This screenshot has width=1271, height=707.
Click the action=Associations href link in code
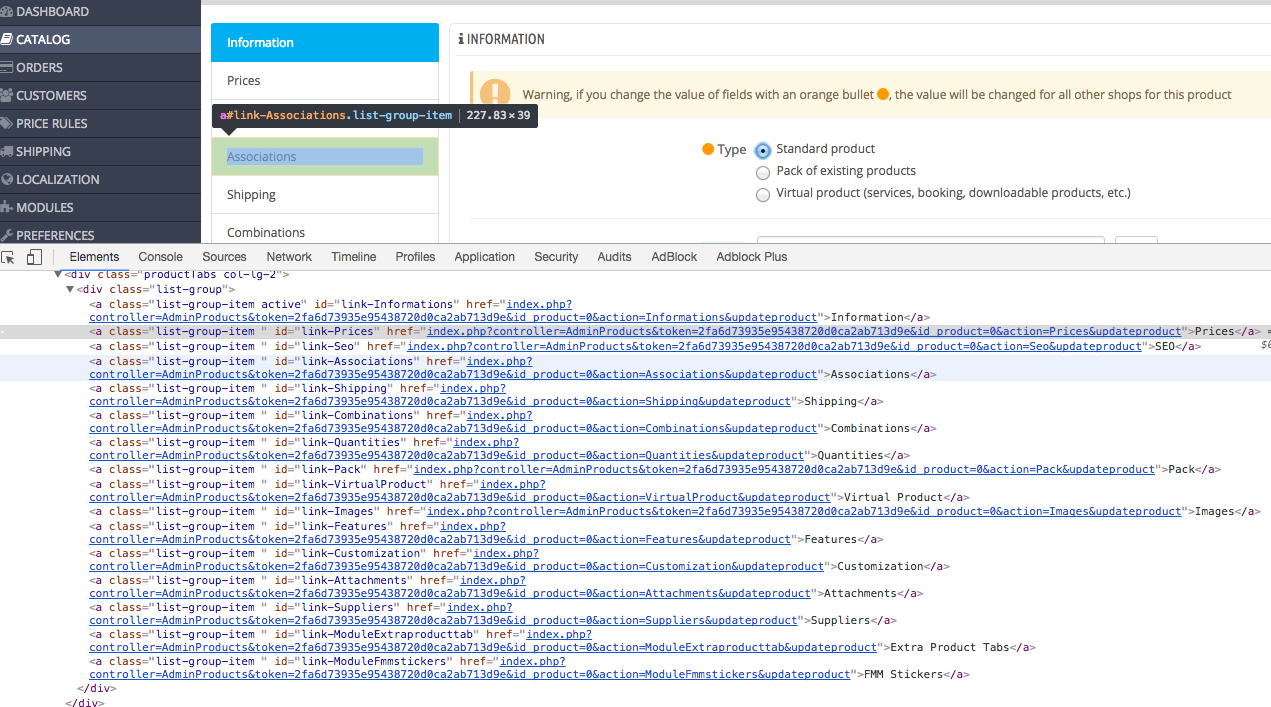tap(453, 375)
